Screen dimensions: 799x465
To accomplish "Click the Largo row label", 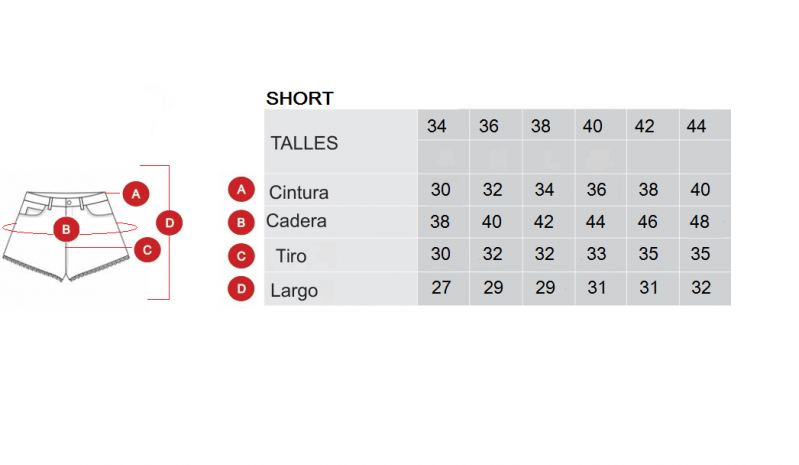I will click(x=294, y=291).
